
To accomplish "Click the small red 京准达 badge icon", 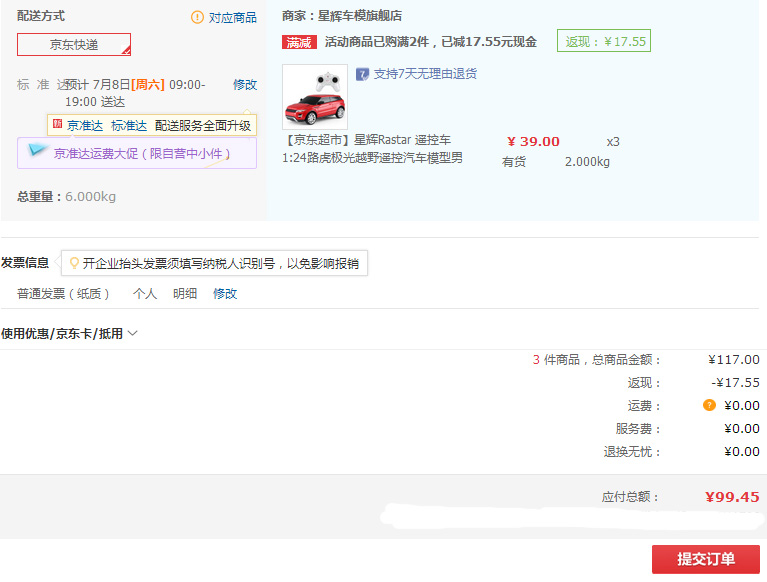I will 57,125.
